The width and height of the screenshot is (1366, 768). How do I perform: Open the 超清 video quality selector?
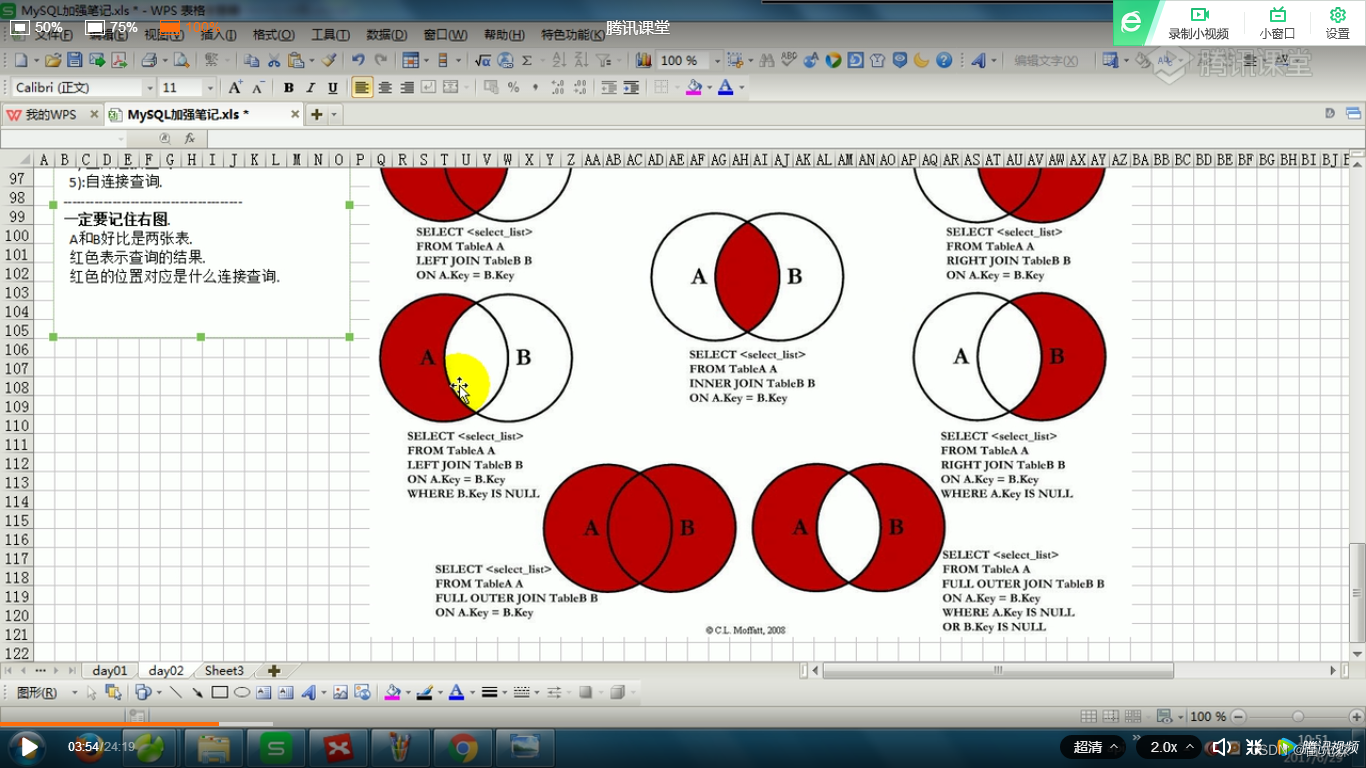point(1093,747)
